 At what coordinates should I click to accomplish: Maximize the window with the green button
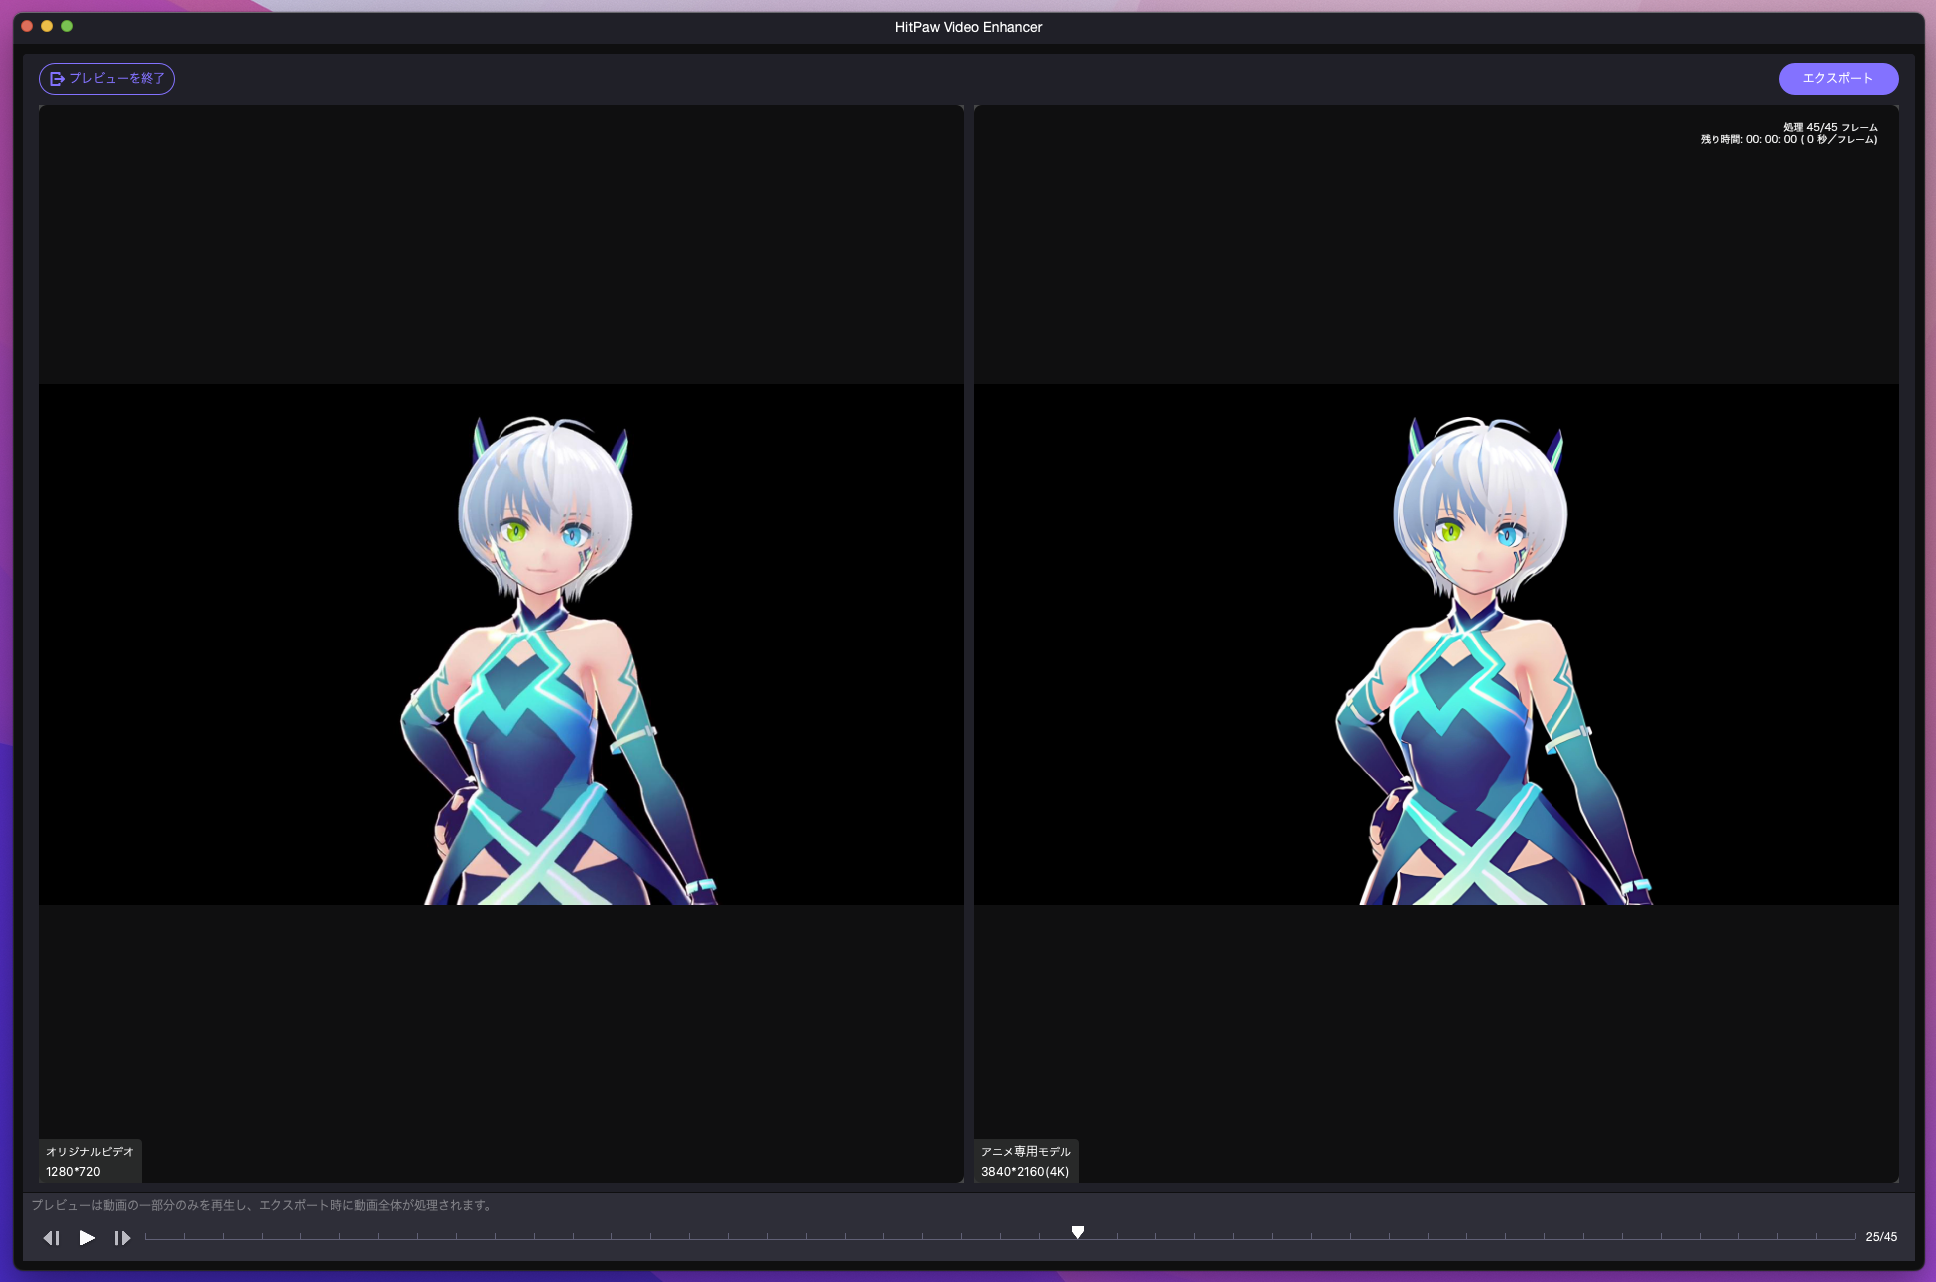point(67,26)
